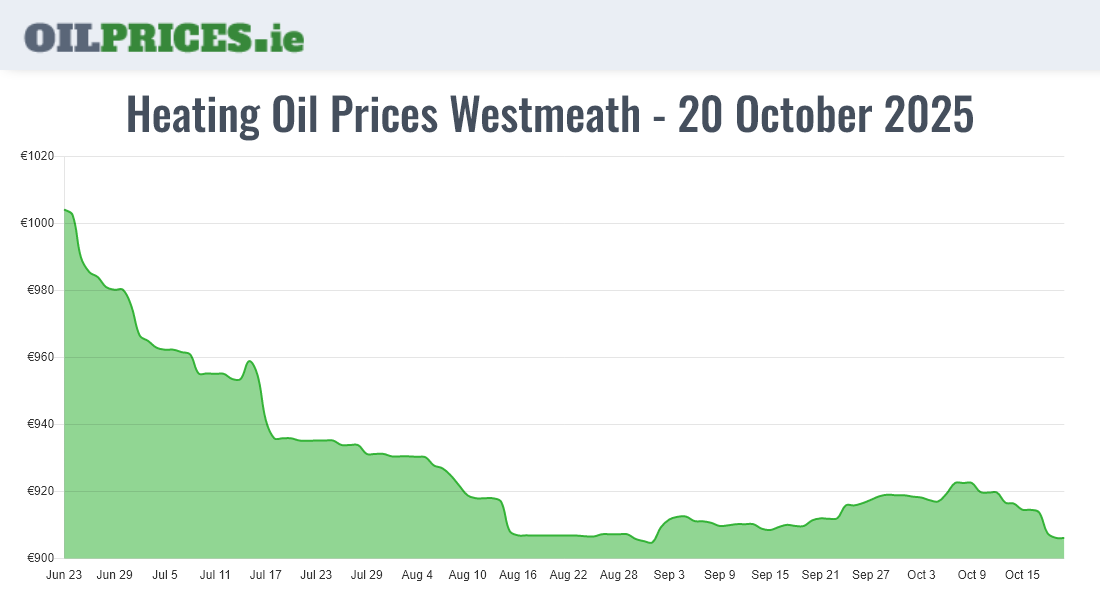Select the €960 price axis label

40,357
